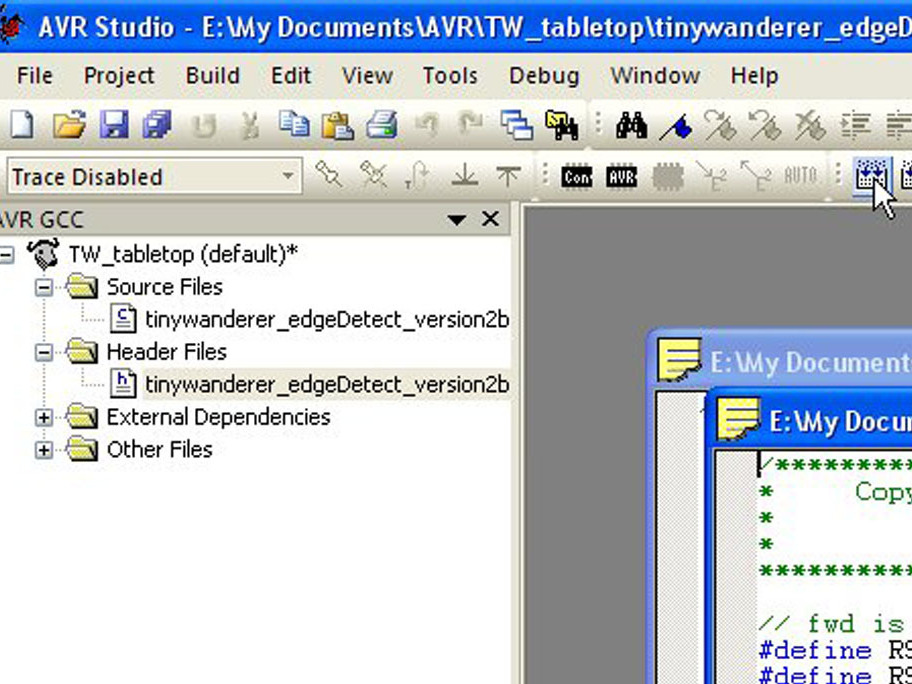This screenshot has width=912, height=684.
Task: Click the AVR Studio bug icon in title bar
Action: pyautogui.click(x=10, y=27)
